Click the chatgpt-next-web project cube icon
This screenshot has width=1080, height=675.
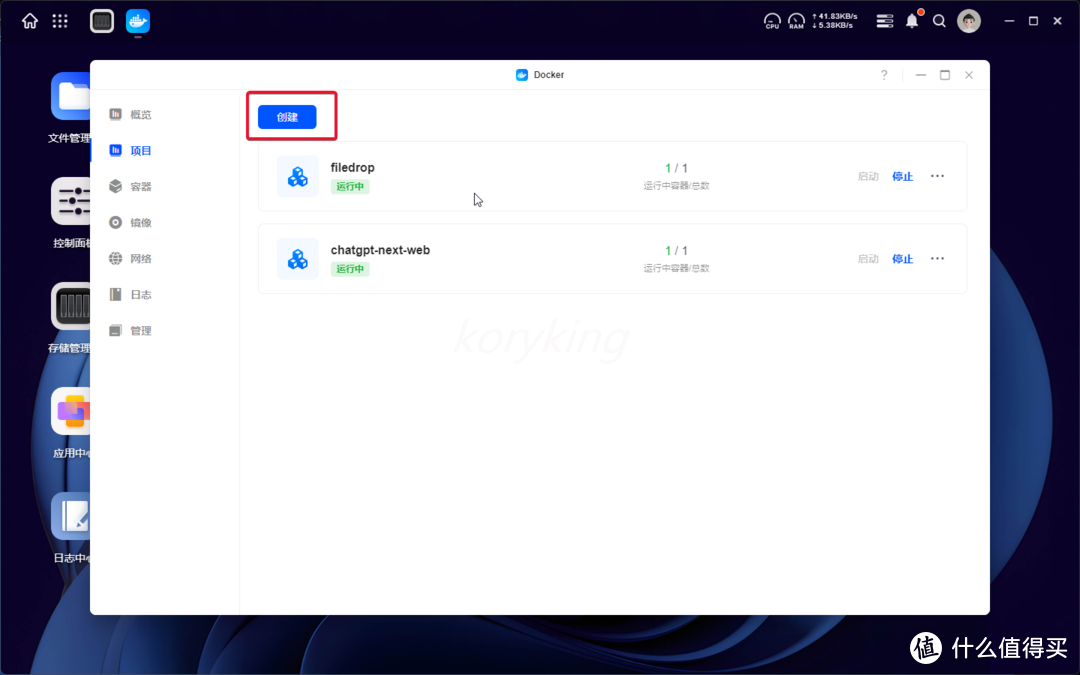pyautogui.click(x=298, y=259)
